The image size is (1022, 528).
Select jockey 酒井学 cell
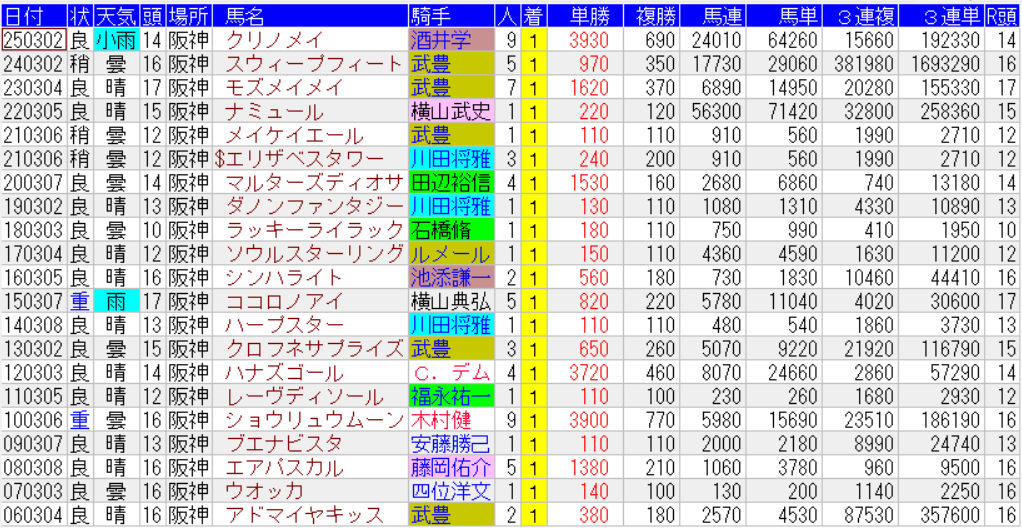(x=450, y=40)
